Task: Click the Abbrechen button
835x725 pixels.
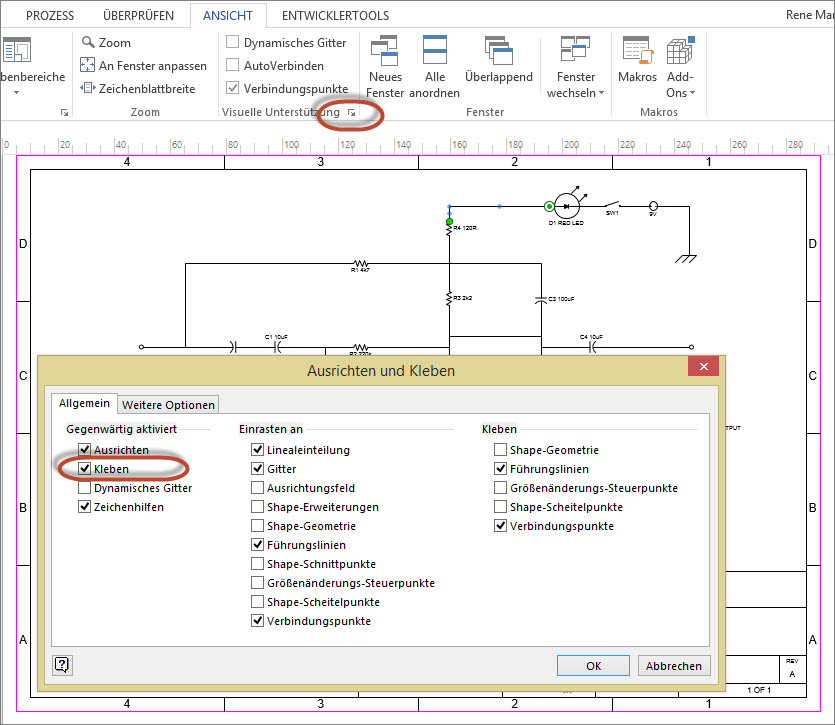Action: pyautogui.click(x=674, y=665)
